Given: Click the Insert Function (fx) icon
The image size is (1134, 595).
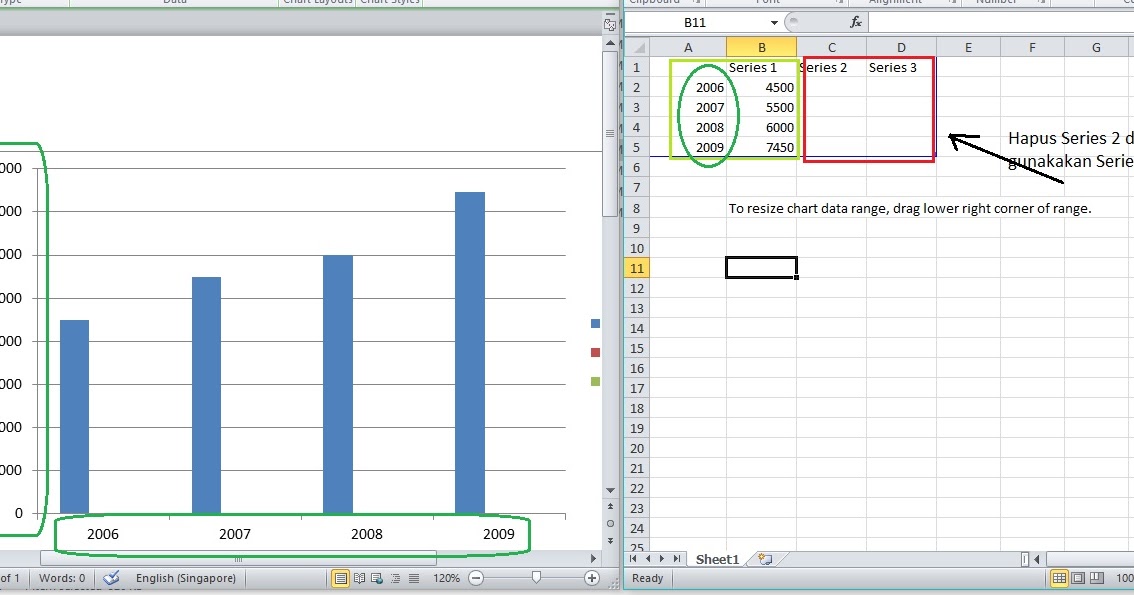Looking at the screenshot, I should 855,21.
